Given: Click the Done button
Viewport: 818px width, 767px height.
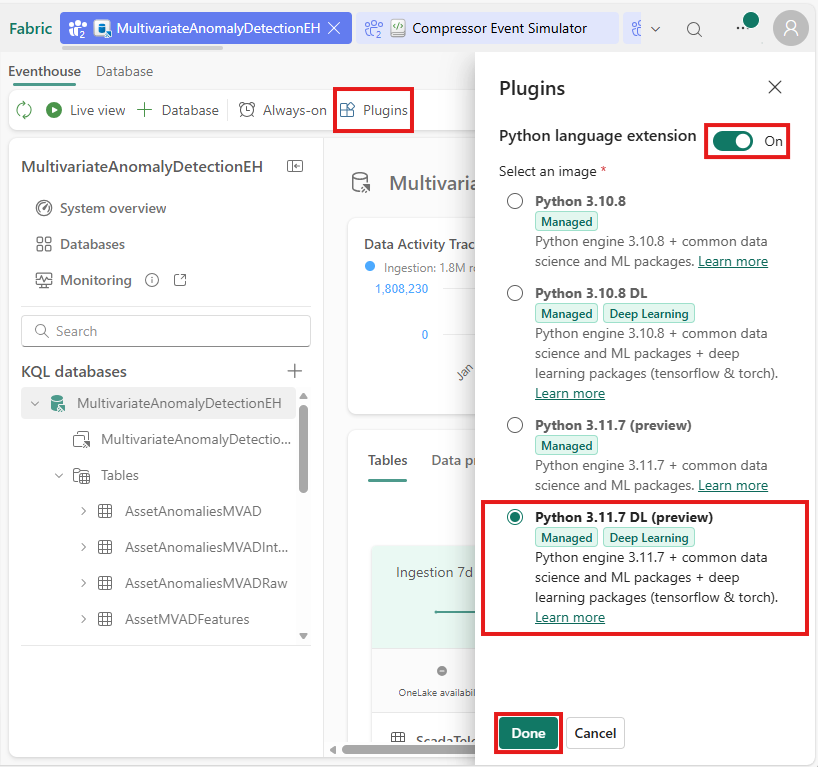Looking at the screenshot, I should pyautogui.click(x=528, y=733).
